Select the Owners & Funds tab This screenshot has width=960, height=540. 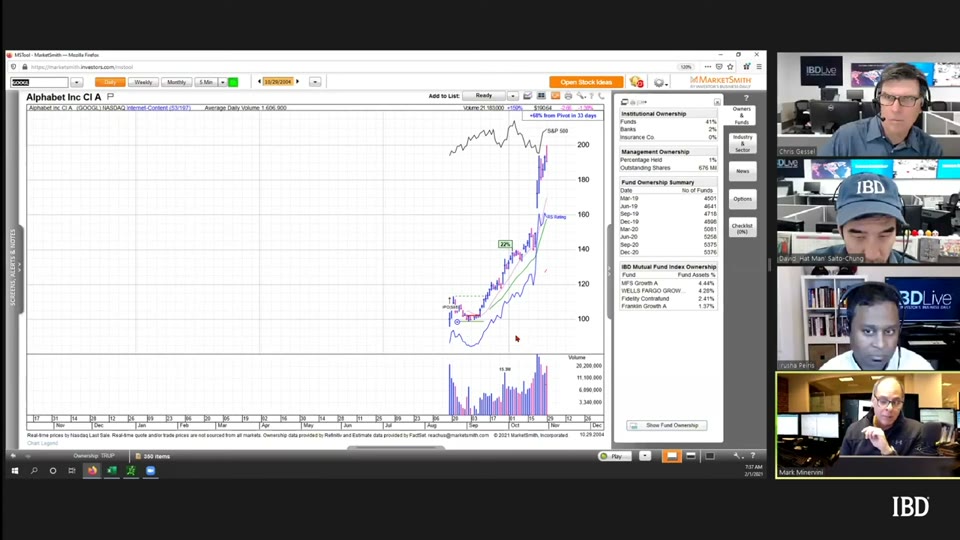tap(742, 116)
